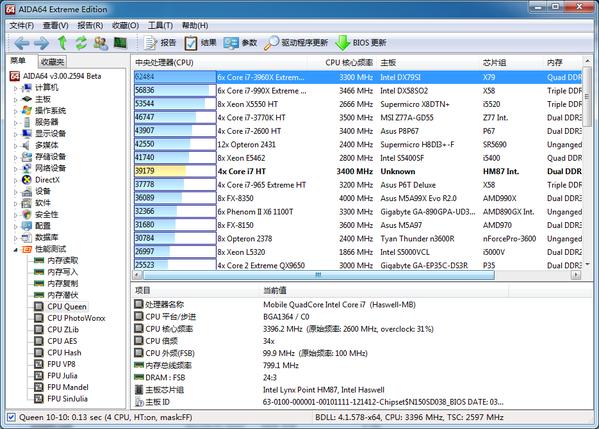599x429 pixels.
Task: Click the Forward arrow icon
Action: (x=41, y=43)
